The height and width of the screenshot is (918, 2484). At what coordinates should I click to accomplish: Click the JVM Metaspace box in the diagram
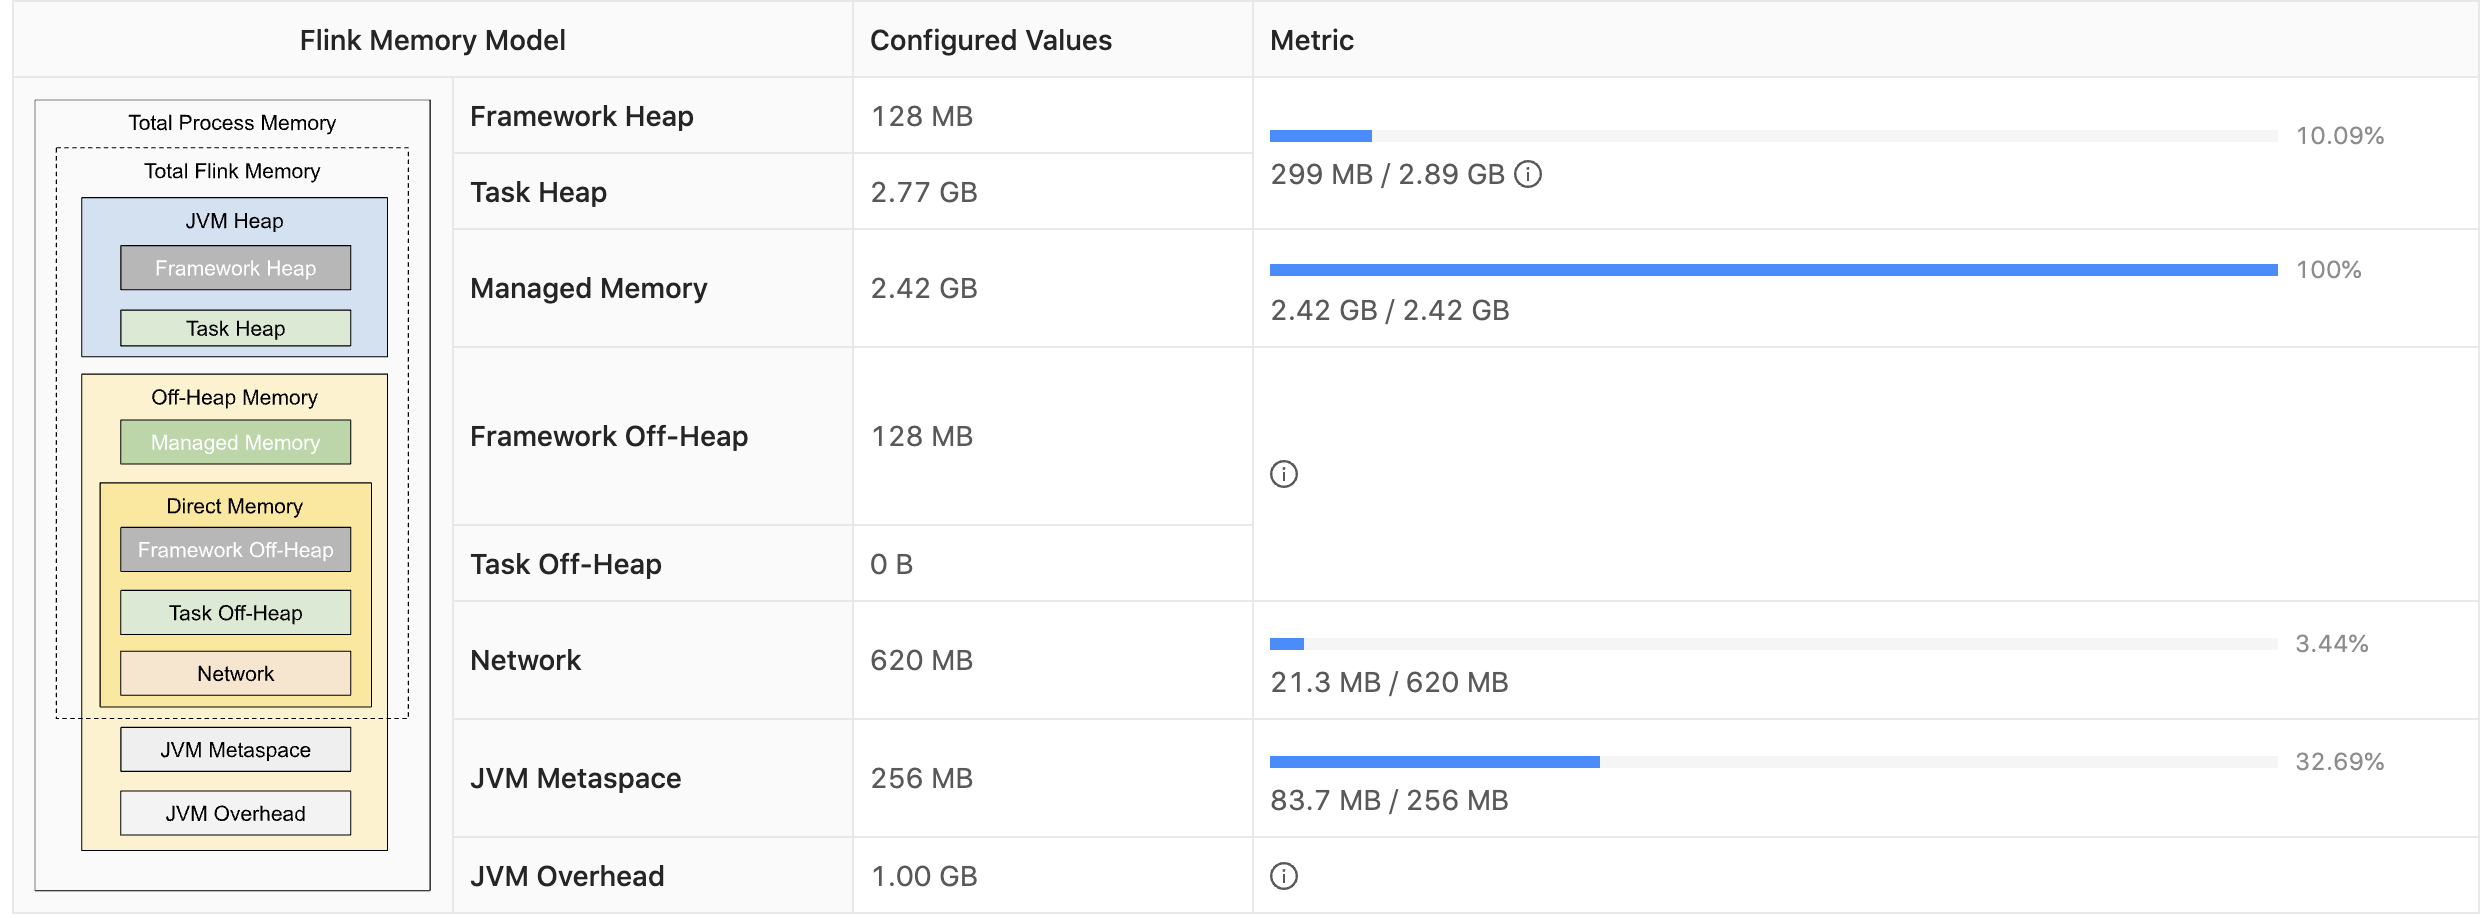pyautogui.click(x=235, y=750)
